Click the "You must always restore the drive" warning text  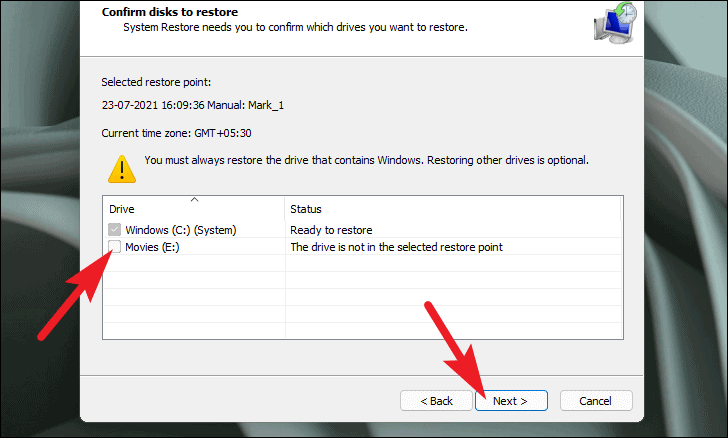pos(366,159)
